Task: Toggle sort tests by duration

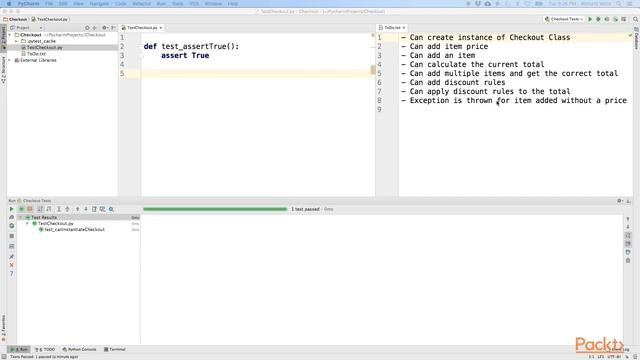Action: [x=49, y=209]
